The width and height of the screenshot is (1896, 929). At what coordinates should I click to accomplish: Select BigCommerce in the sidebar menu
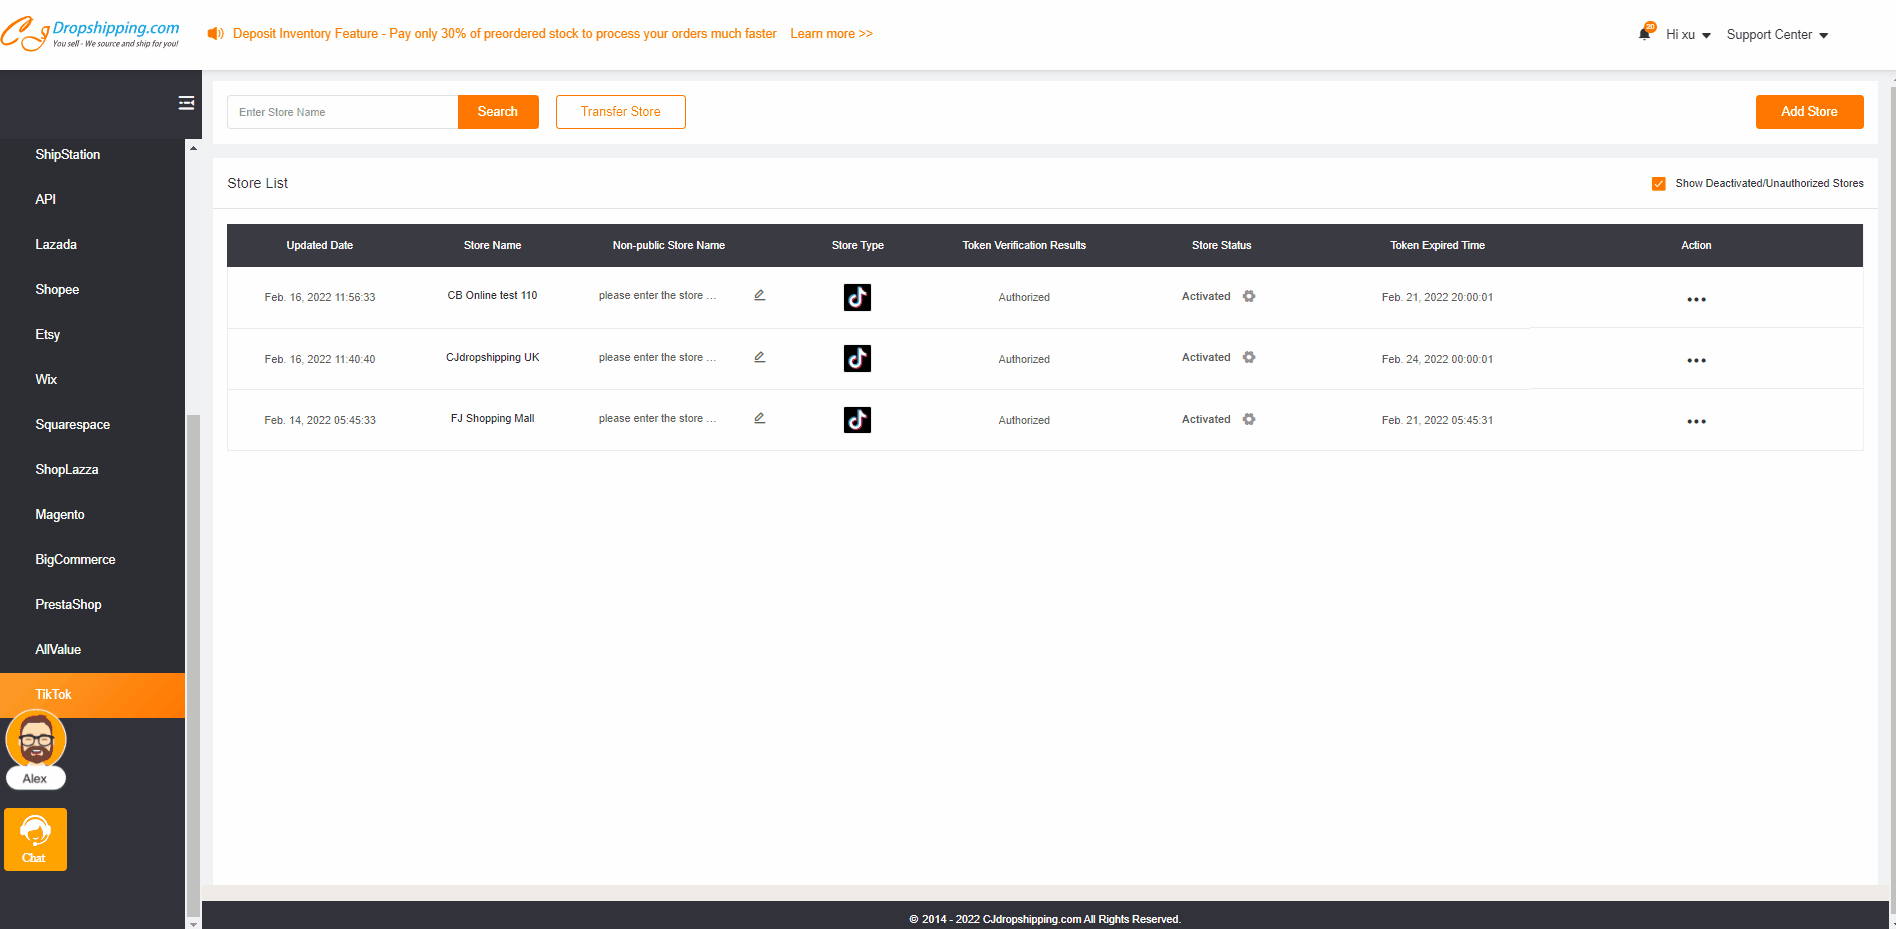pos(75,559)
